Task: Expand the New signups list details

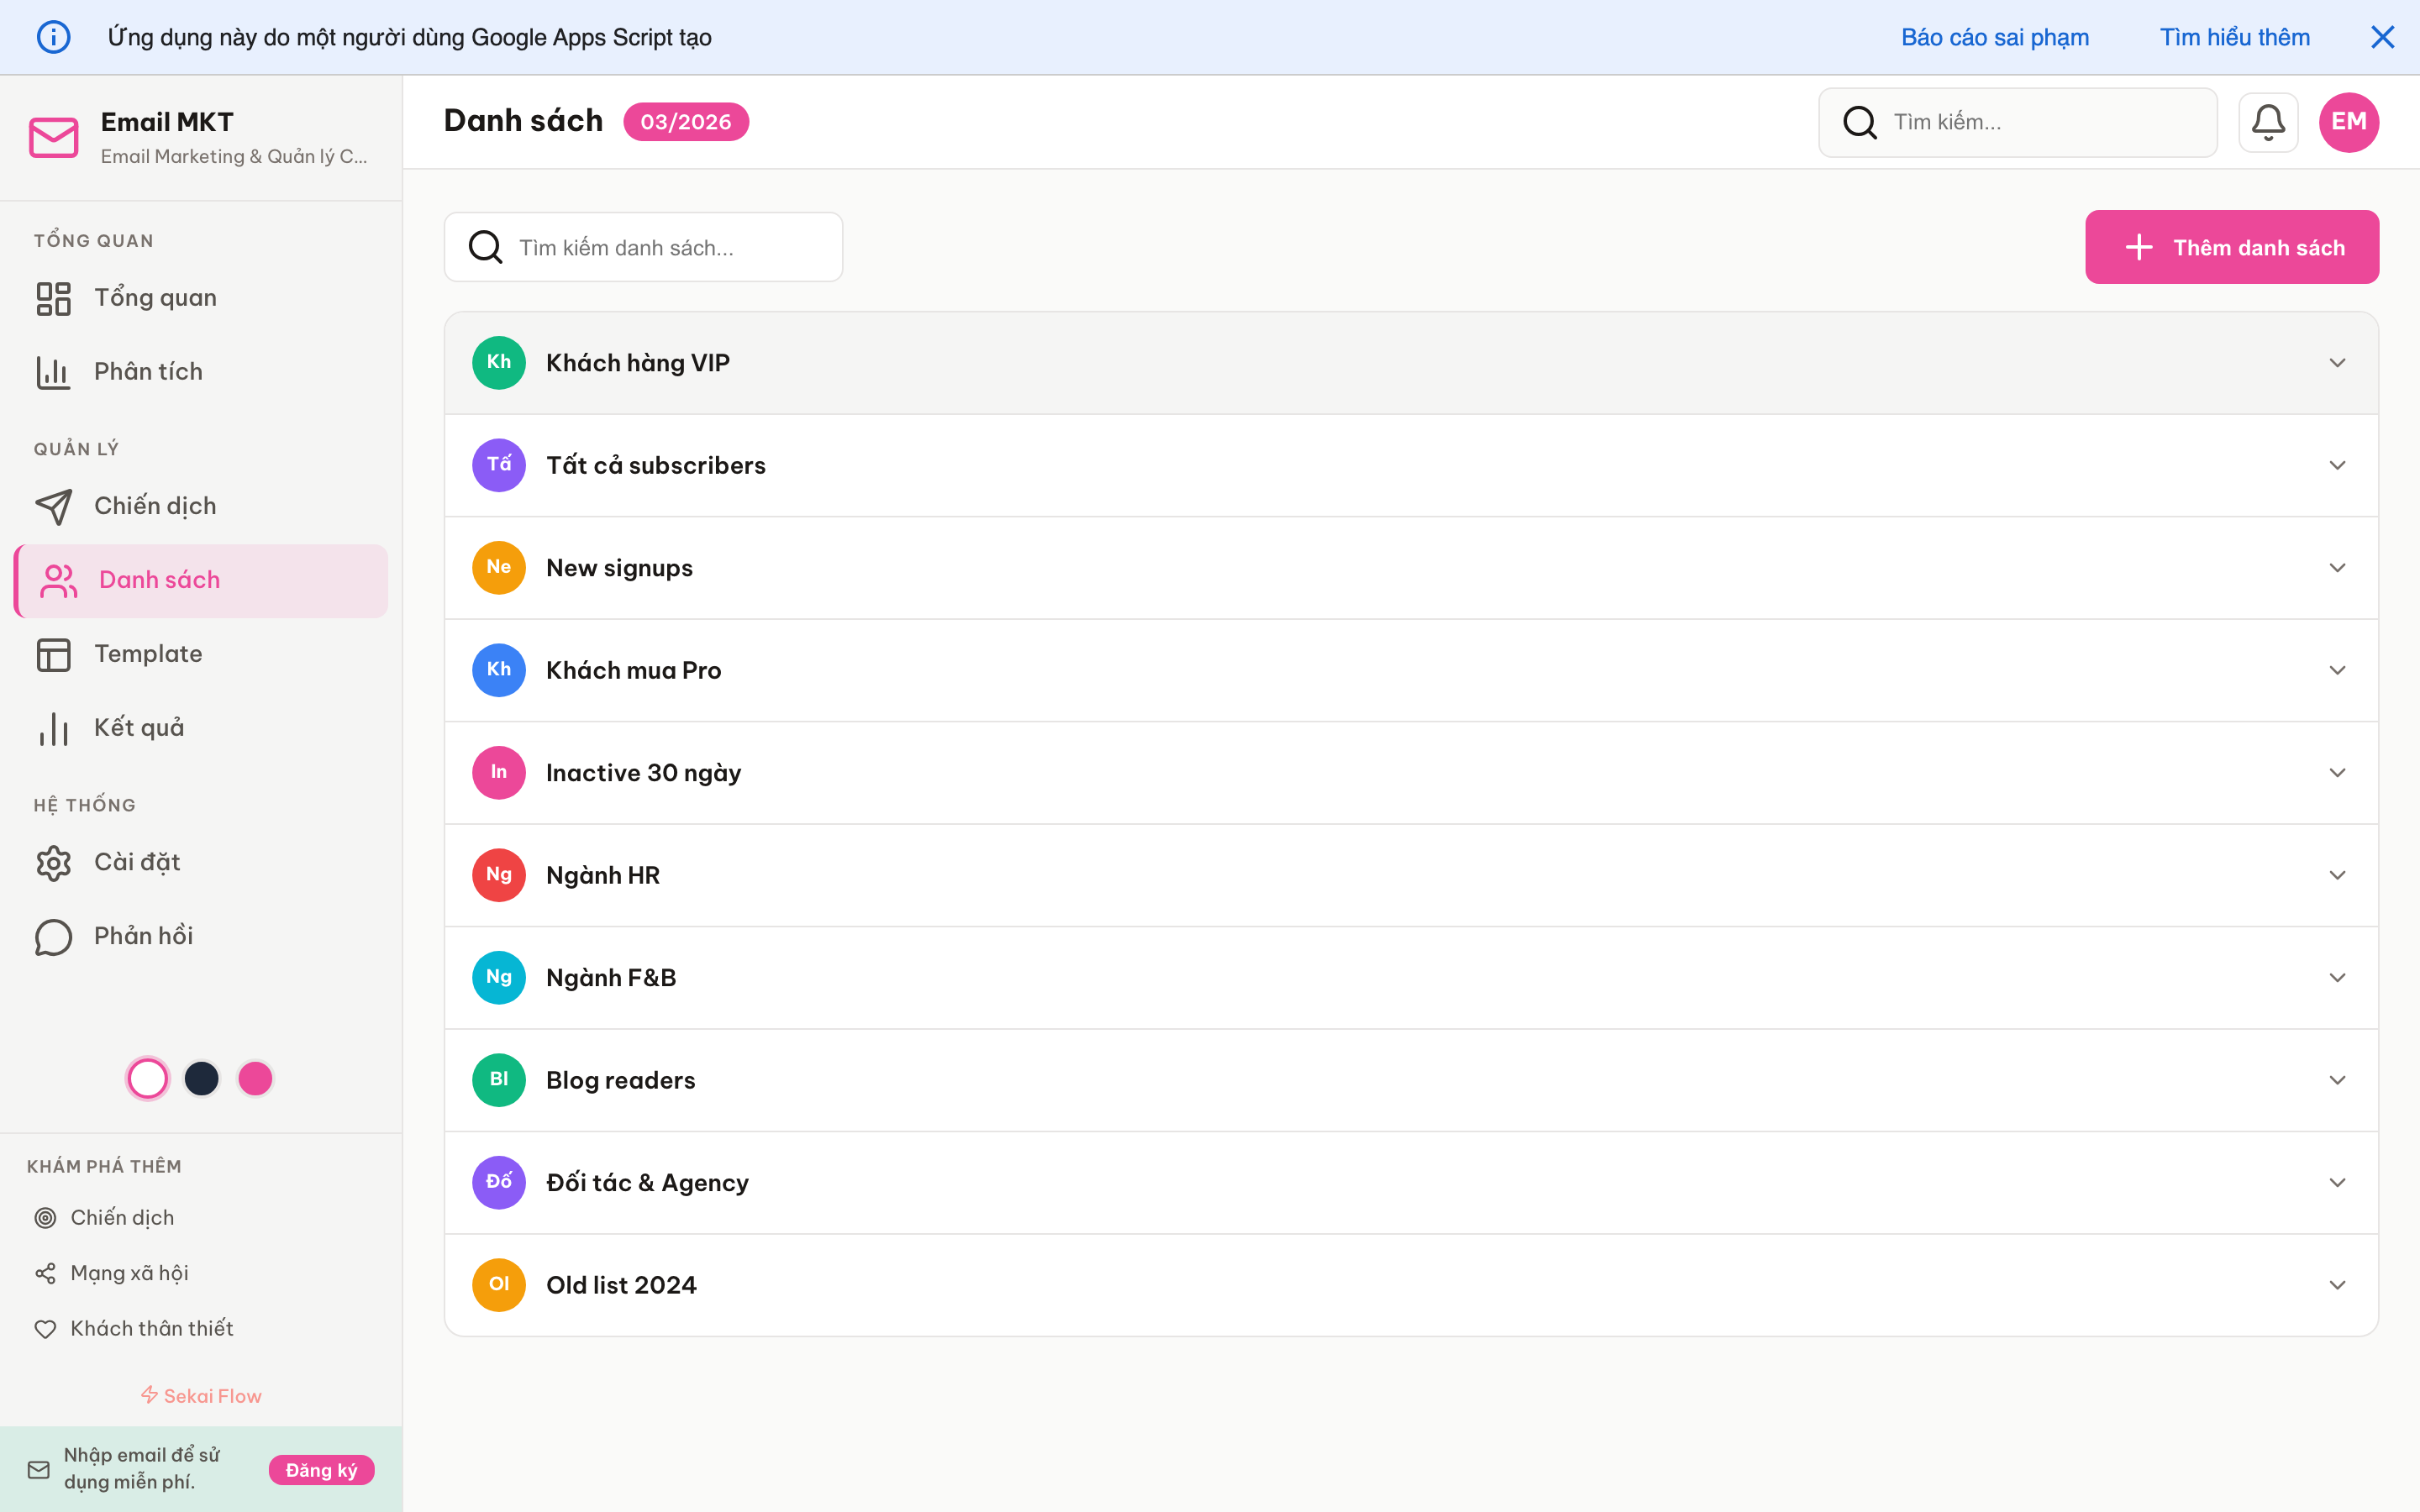Action: tap(2337, 567)
